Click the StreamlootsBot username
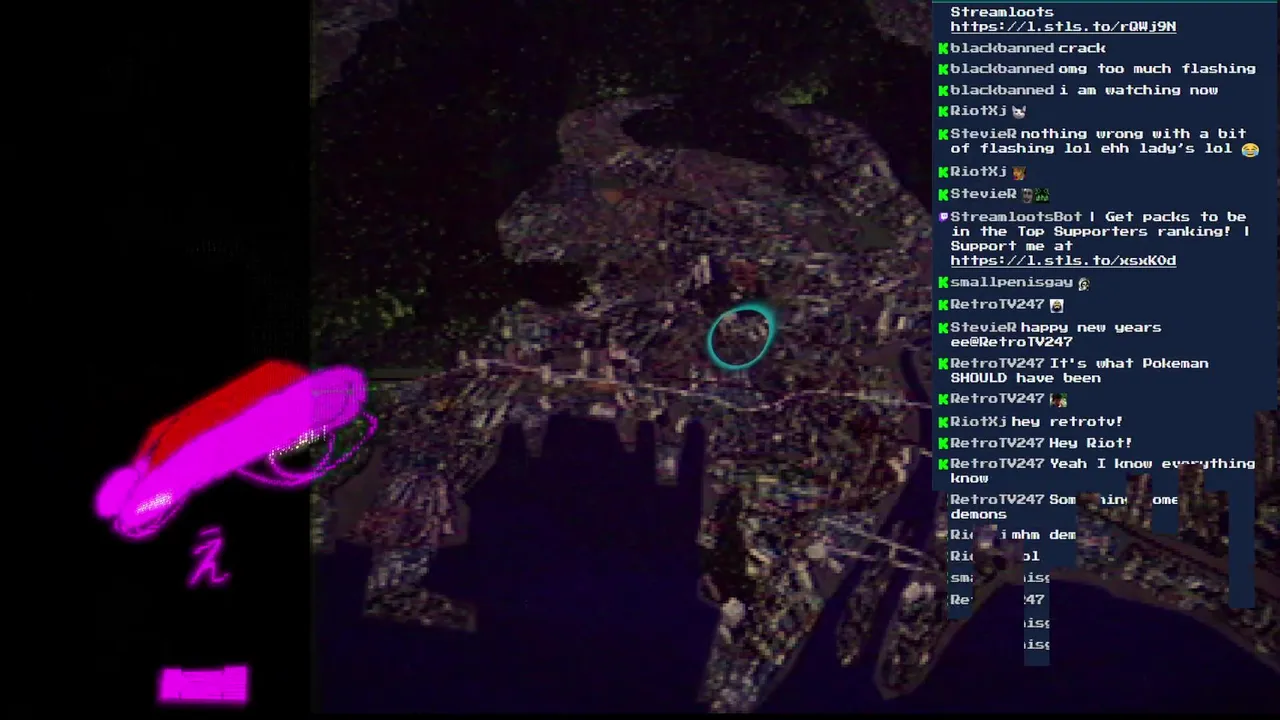Image resolution: width=1280 pixels, height=720 pixels. click(1016, 217)
